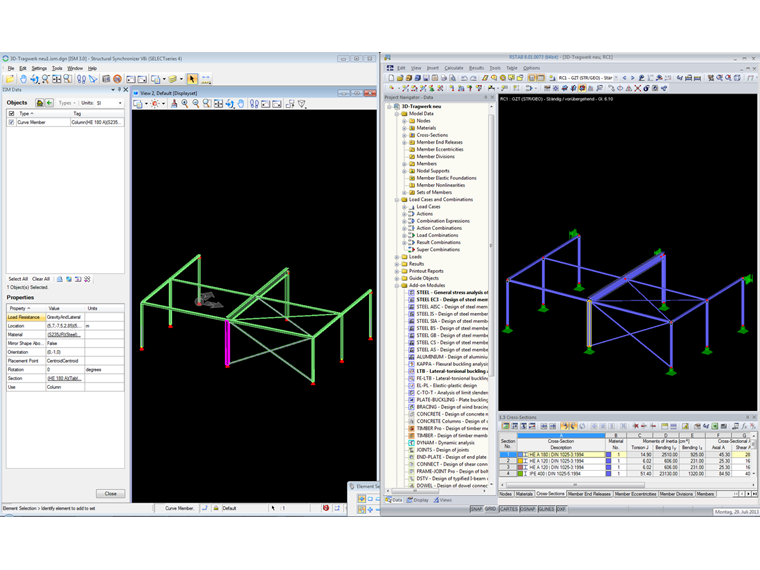Click the undo arrow in RSTAB toolbar
The width and height of the screenshot is (760, 570).
coord(464,78)
